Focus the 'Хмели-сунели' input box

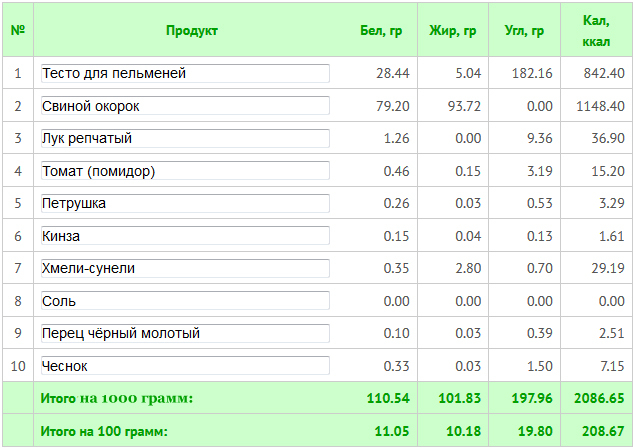click(x=185, y=269)
